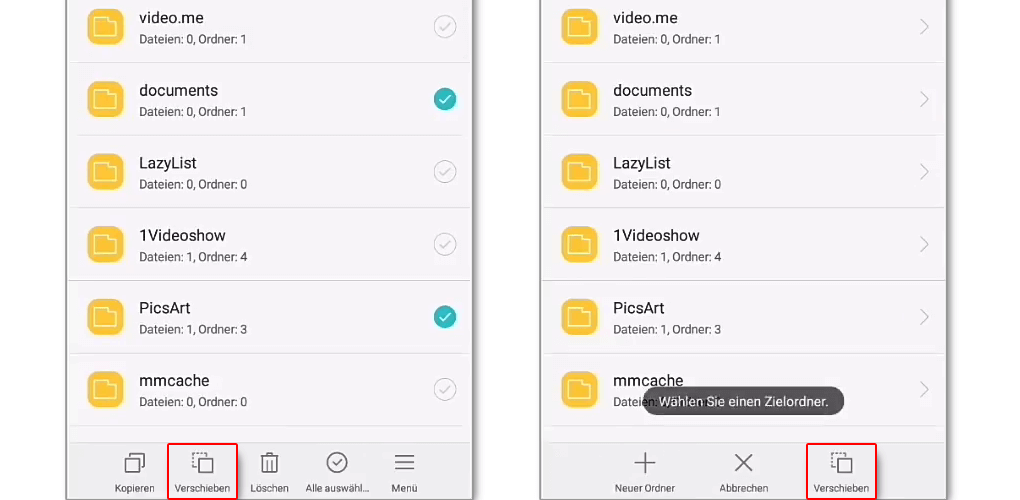1020x500 pixels.
Task: Select the video.me folder checkbox
Action: 445,27
